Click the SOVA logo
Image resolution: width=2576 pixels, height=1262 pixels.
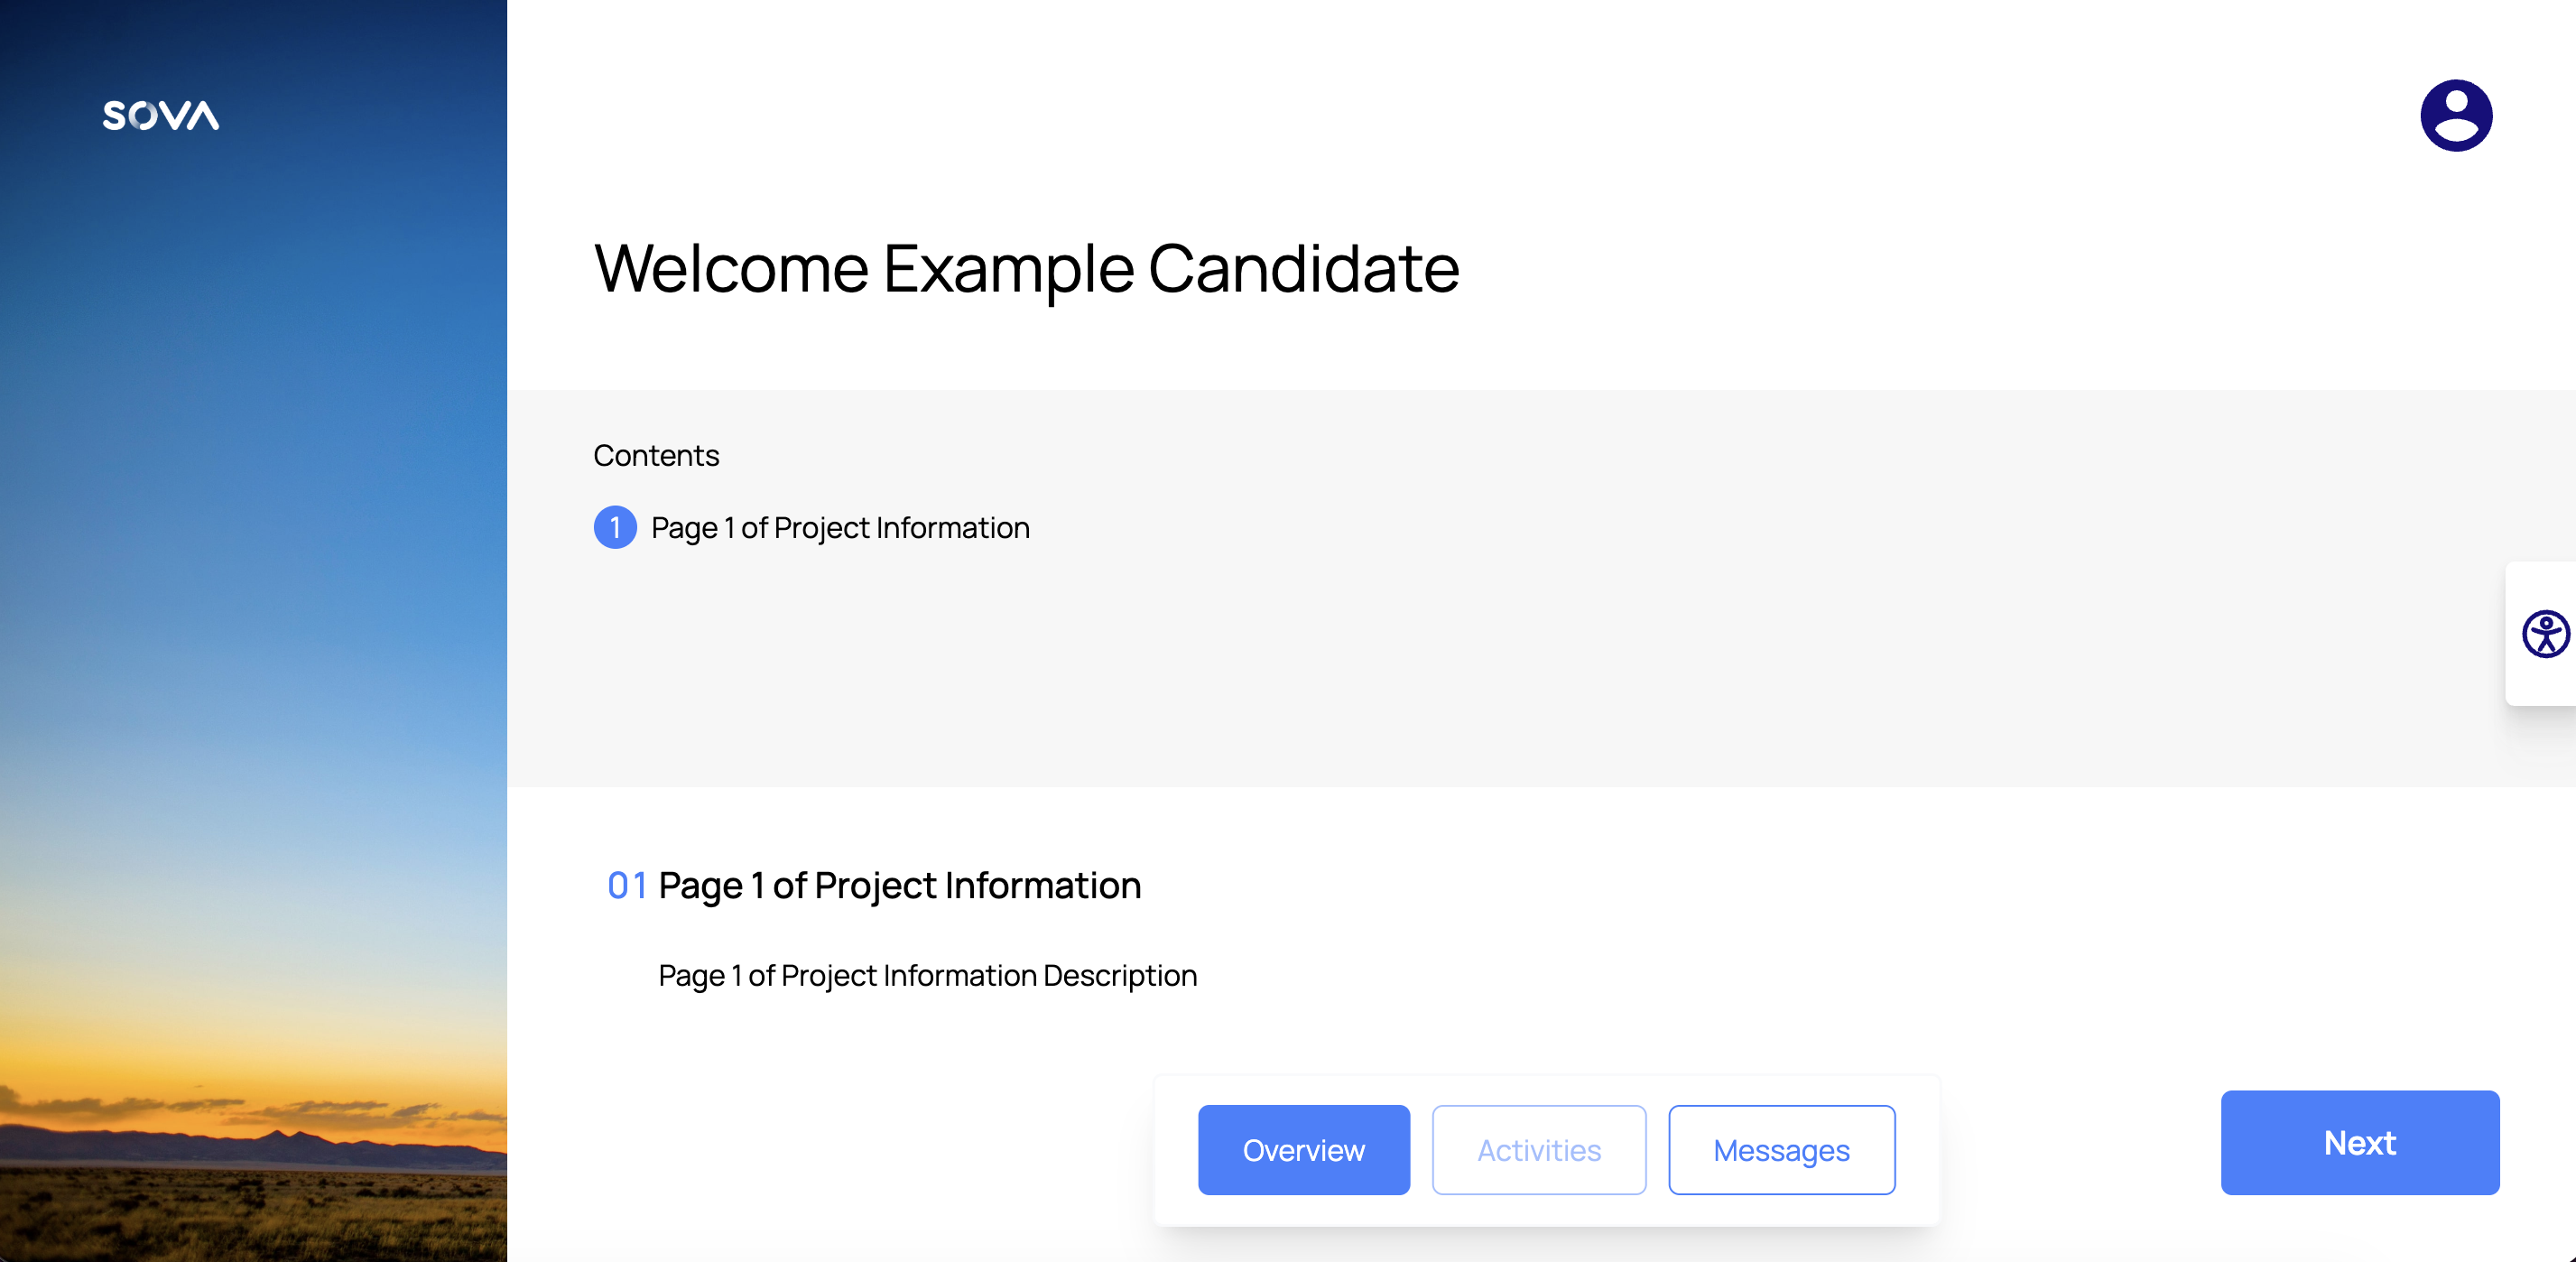(161, 115)
